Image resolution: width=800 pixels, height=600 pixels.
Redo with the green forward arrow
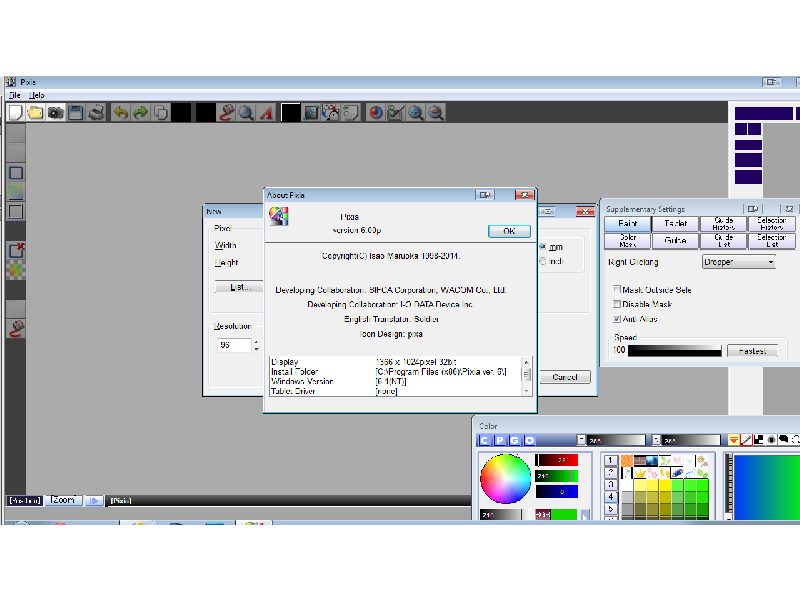pyautogui.click(x=140, y=113)
